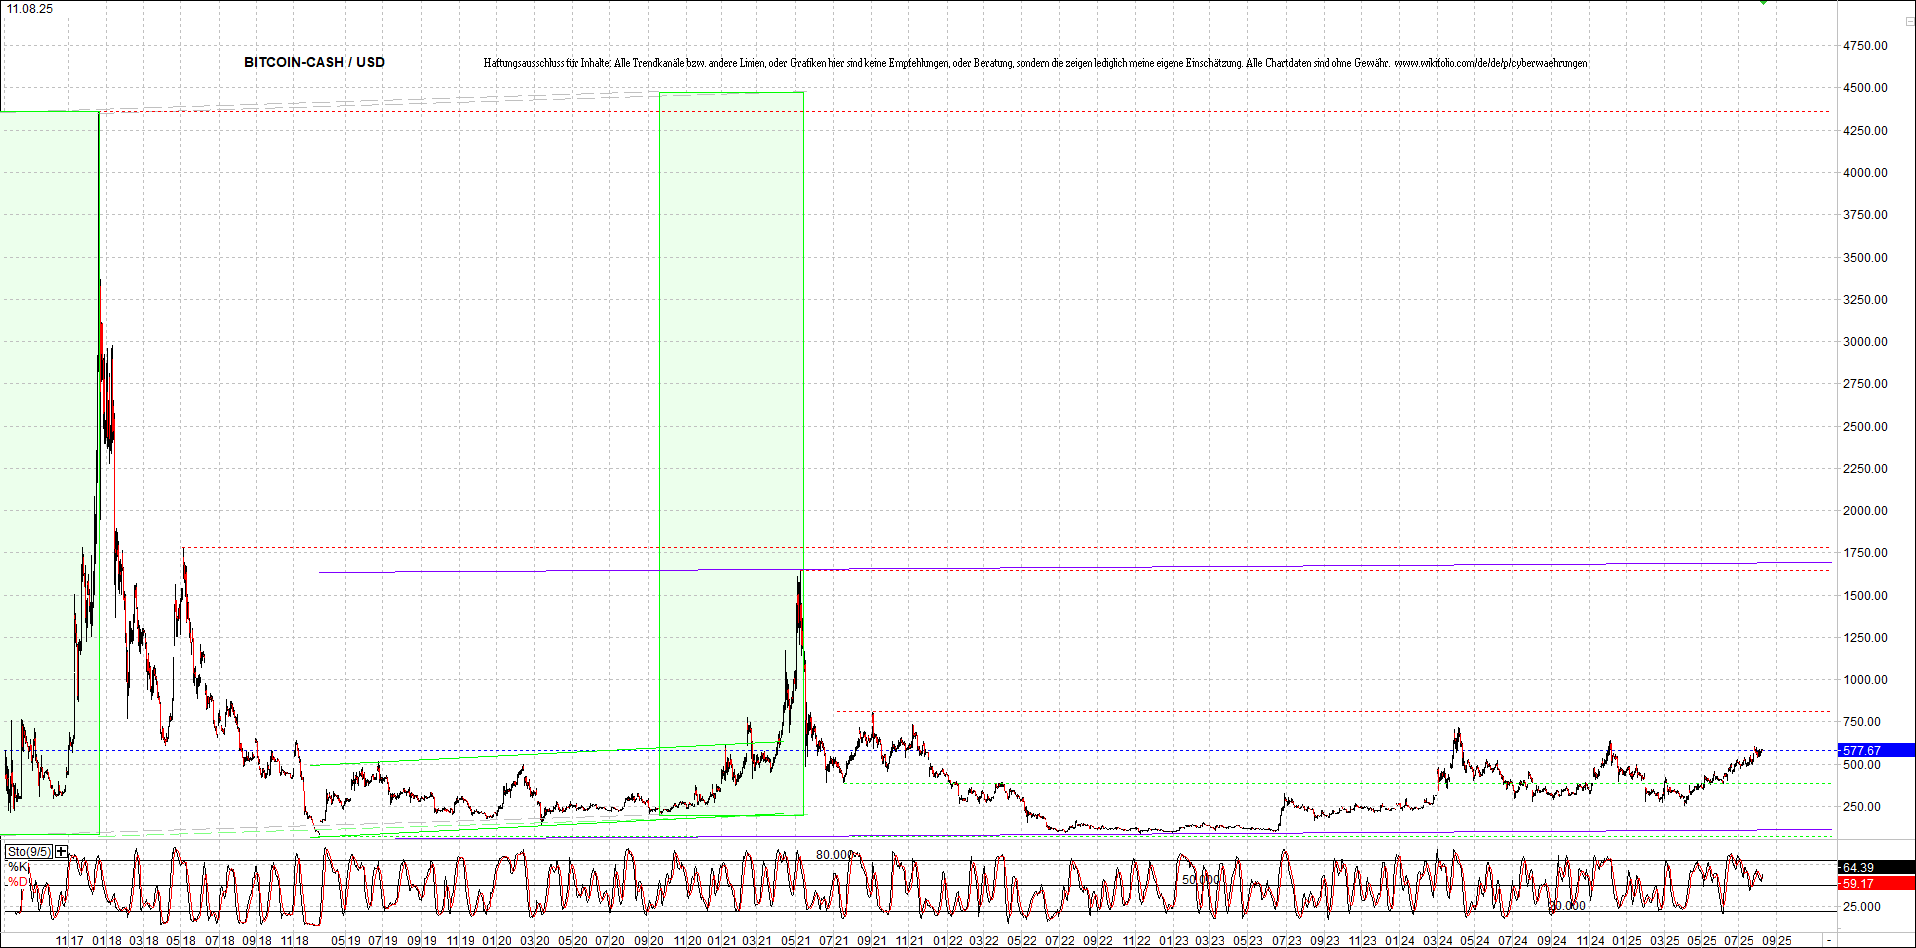This screenshot has width=1916, height=948.
Task: Click the 4500.00 price axis label
Action: pos(1865,88)
